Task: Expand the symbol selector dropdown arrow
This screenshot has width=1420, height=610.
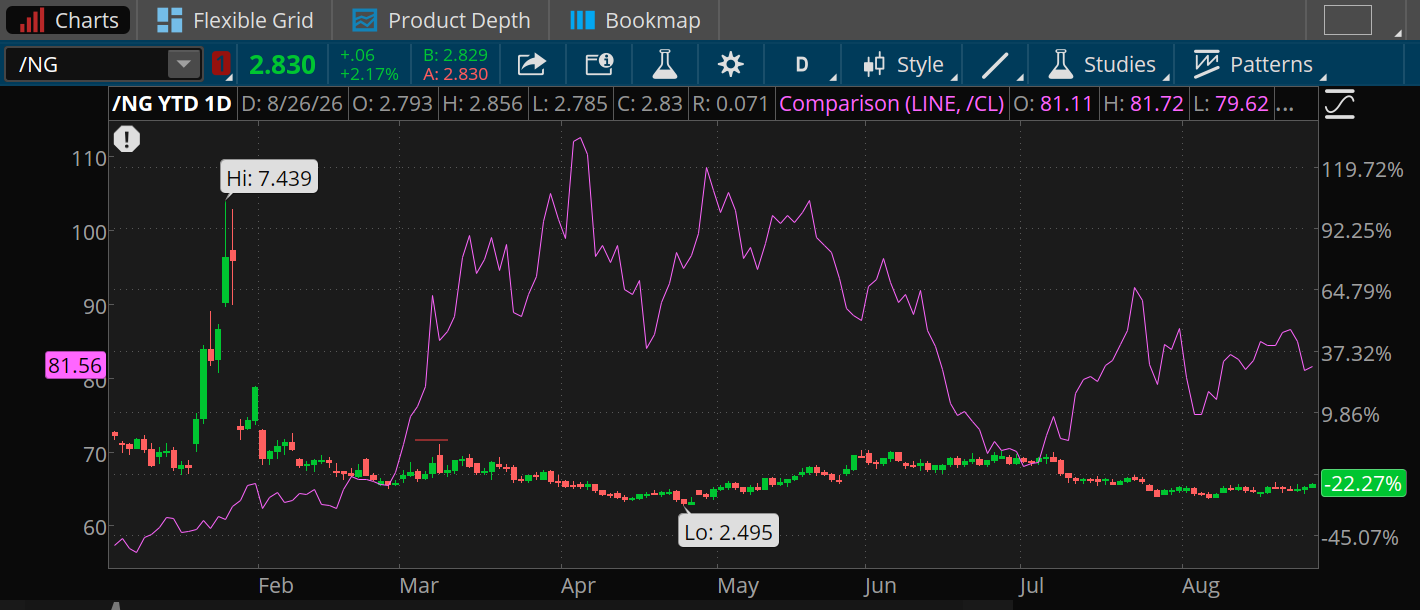Action: pos(184,65)
